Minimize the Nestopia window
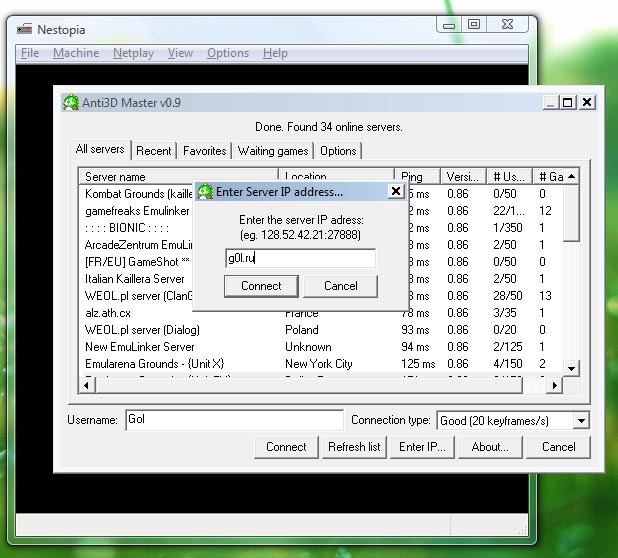The height and width of the screenshot is (558, 618). click(x=449, y=25)
